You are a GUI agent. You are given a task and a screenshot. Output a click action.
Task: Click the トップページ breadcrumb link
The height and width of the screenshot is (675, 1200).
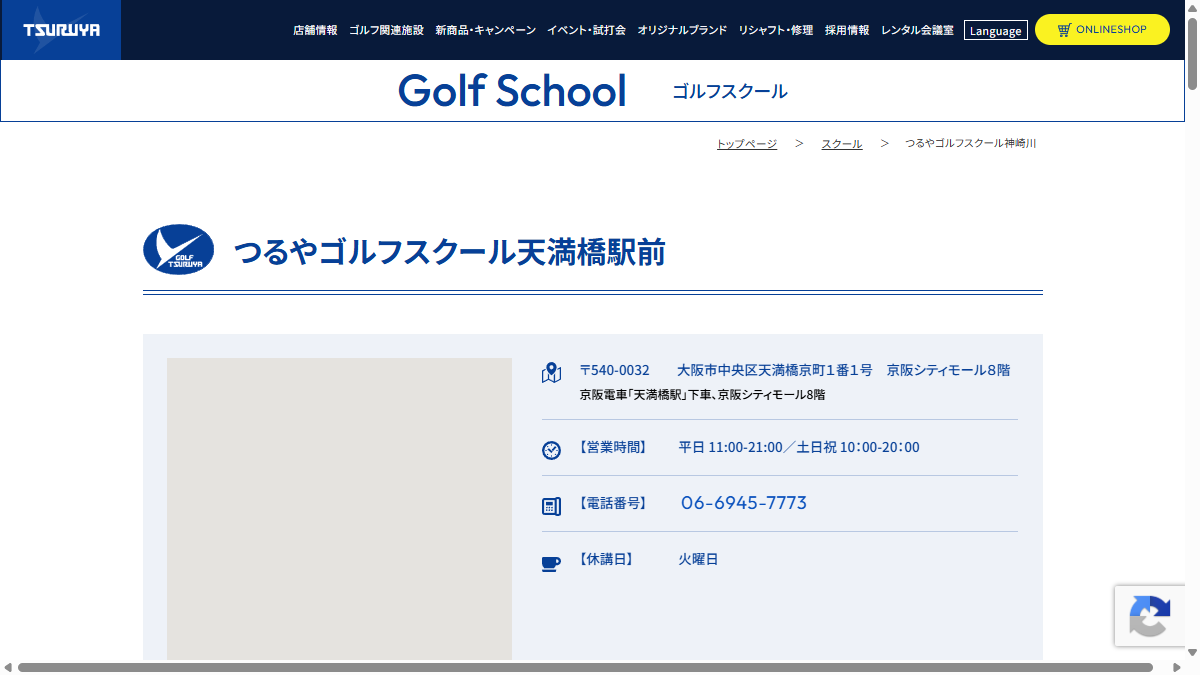coord(747,144)
